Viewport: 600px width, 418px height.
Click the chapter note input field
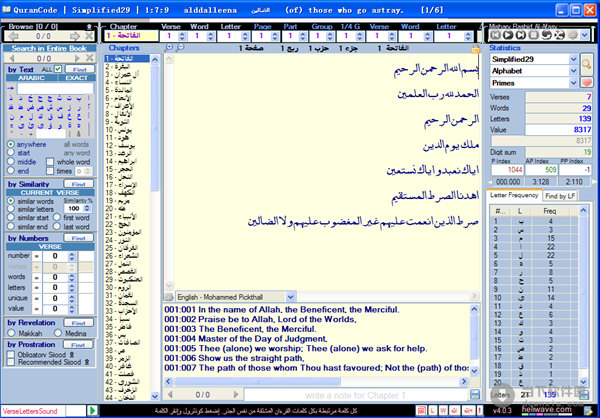point(356,395)
